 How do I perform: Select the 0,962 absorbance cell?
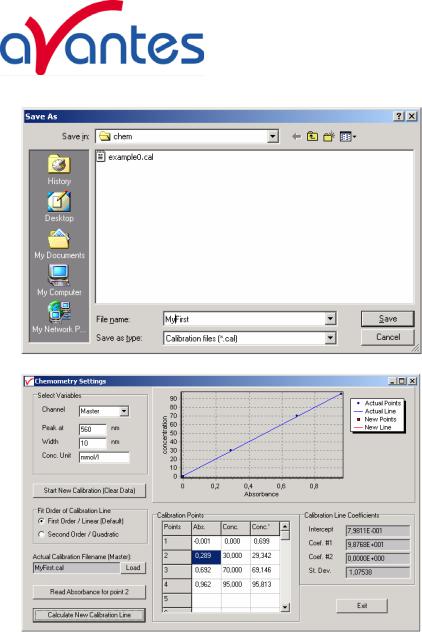click(206, 585)
